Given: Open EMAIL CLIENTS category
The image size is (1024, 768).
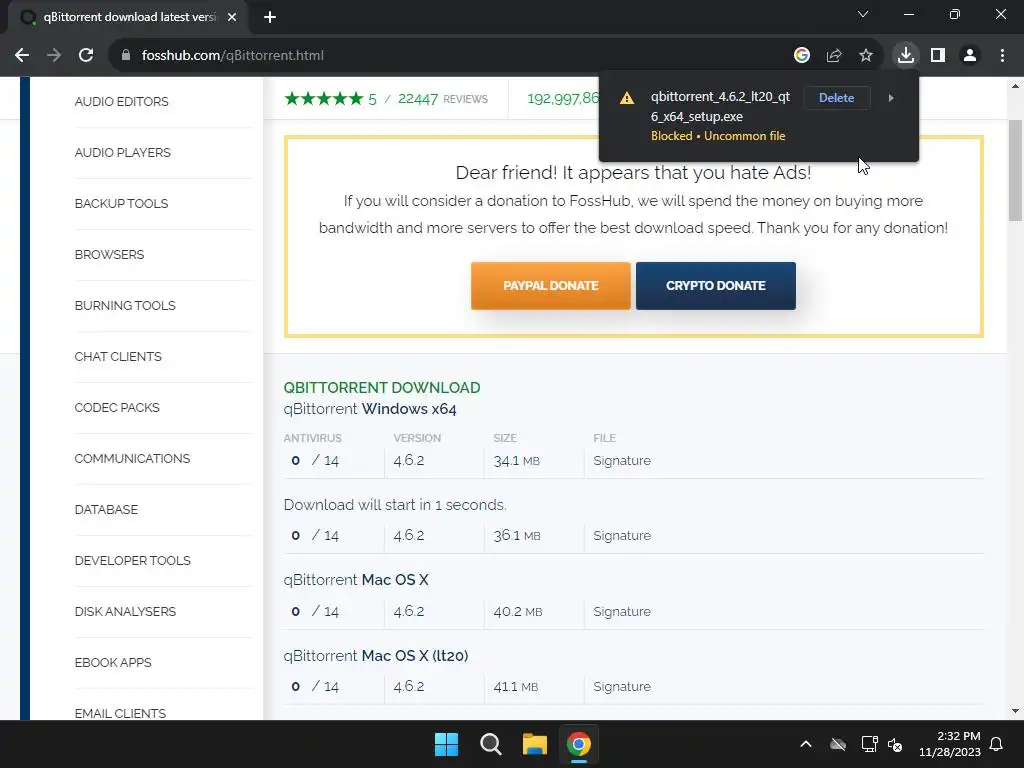Looking at the screenshot, I should [120, 713].
